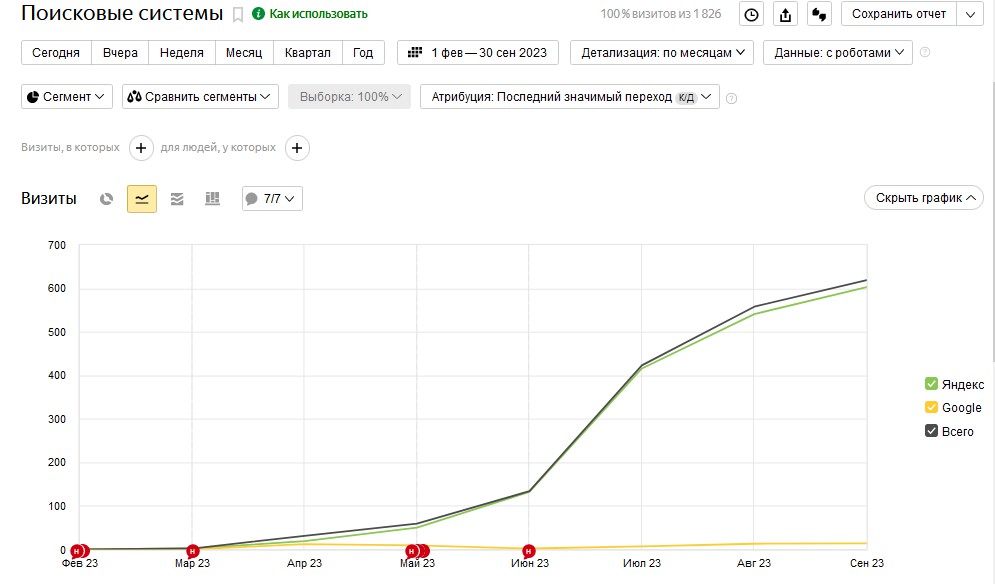Image resolution: width=995 pixels, height=584 pixels.
Task: Click the 100% визитов из 1 826 text
Action: click(661, 14)
